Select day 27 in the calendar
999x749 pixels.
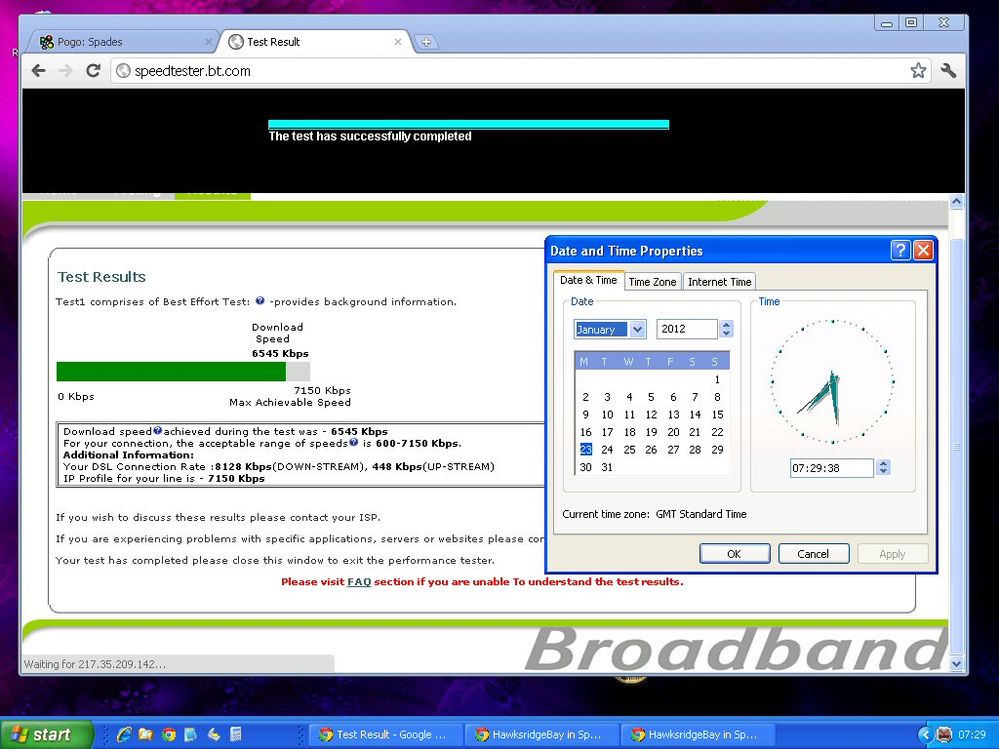click(x=673, y=450)
